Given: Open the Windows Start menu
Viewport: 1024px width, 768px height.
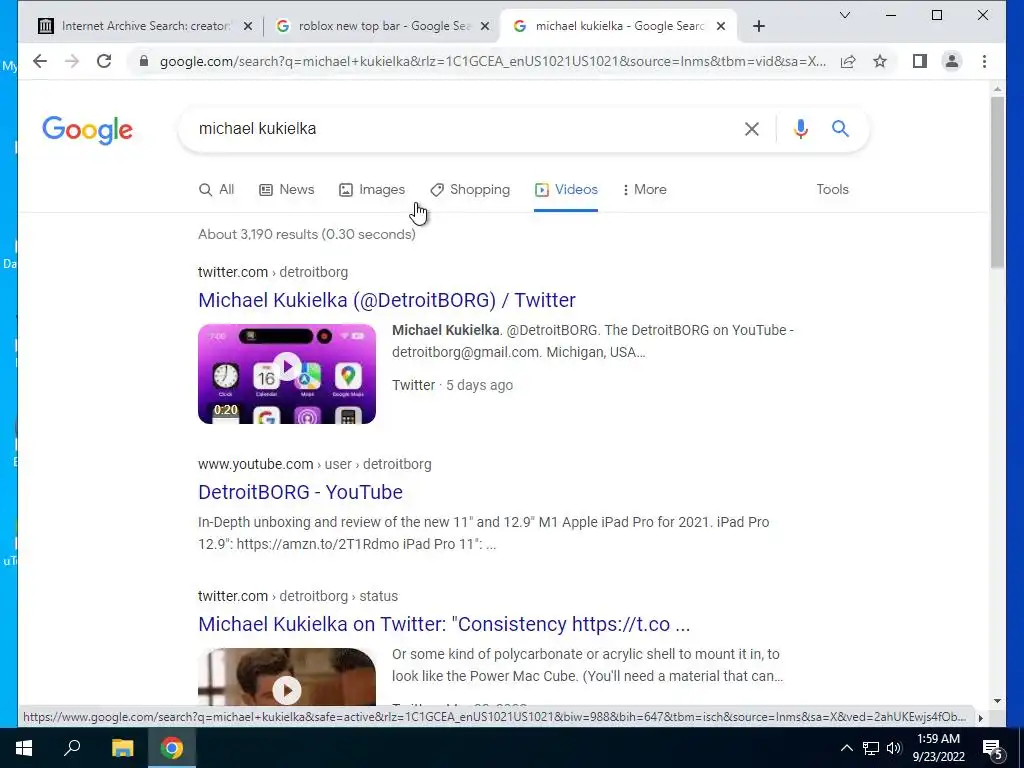Looking at the screenshot, I should [24, 748].
